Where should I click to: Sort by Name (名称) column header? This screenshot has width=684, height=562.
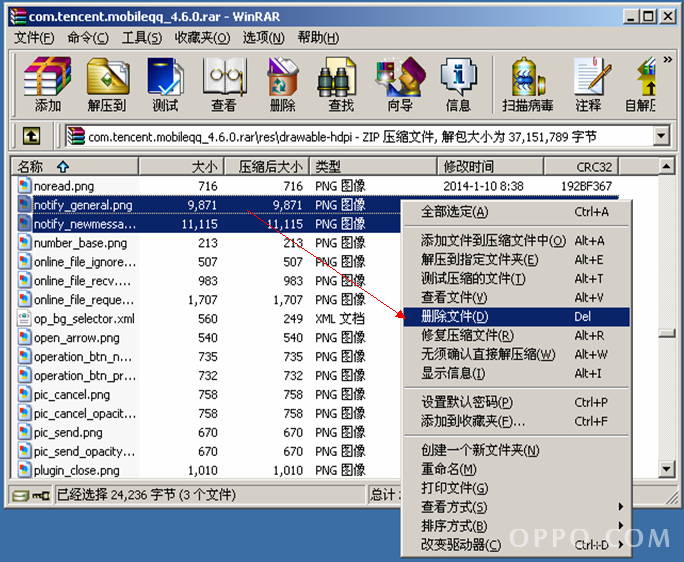[75, 167]
